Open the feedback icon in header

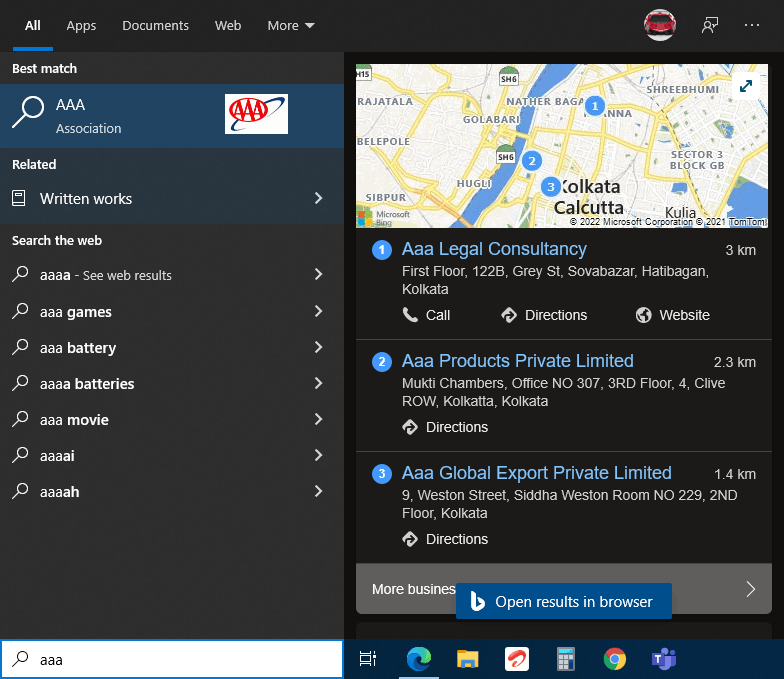710,25
